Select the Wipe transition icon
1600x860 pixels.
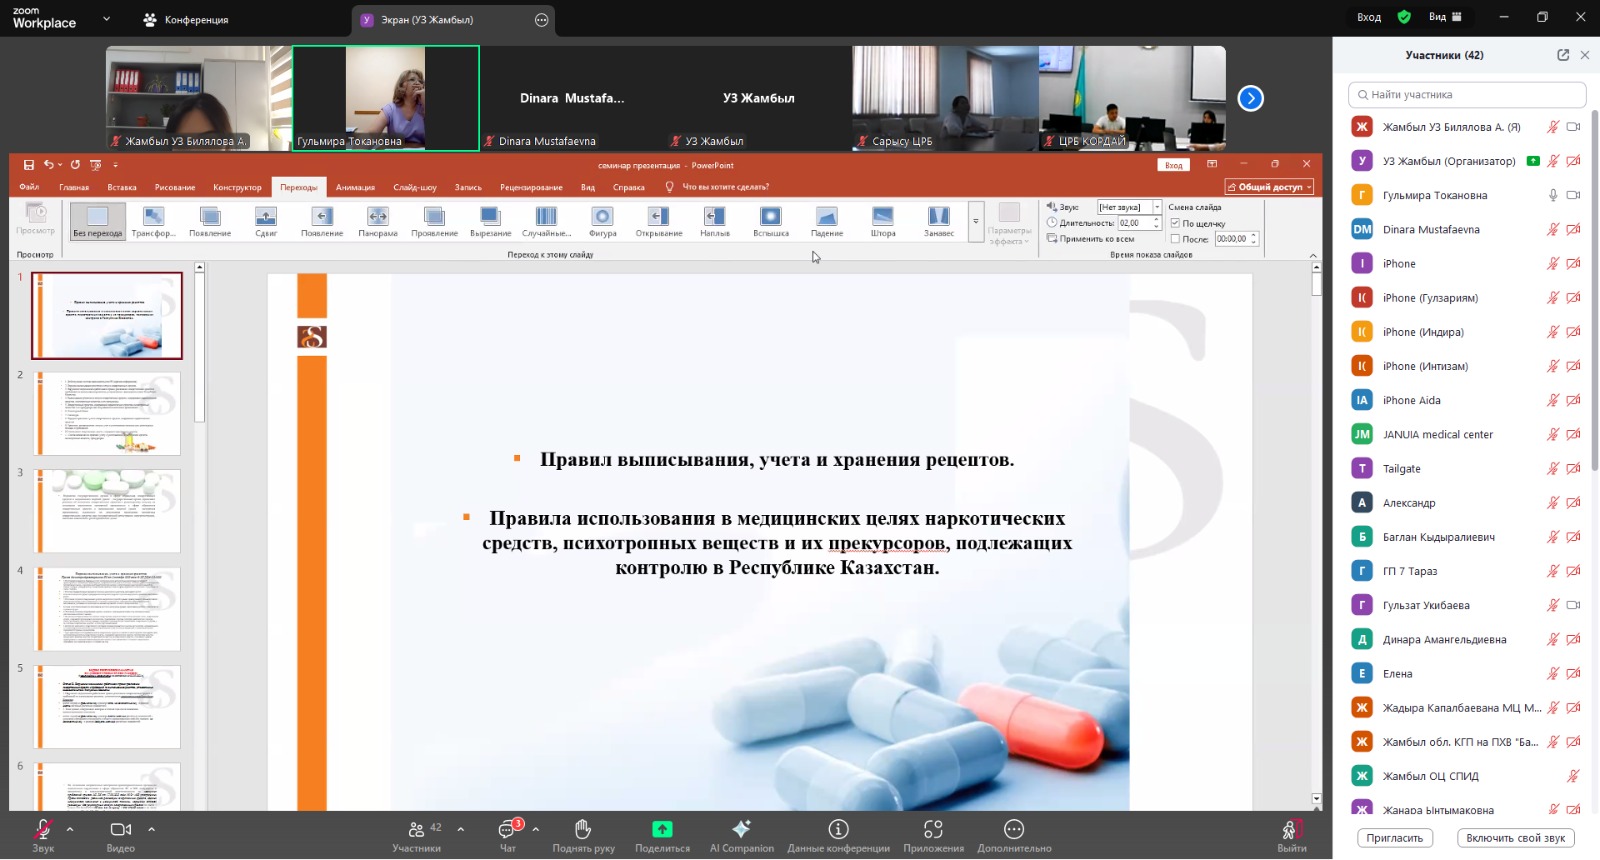322,221
